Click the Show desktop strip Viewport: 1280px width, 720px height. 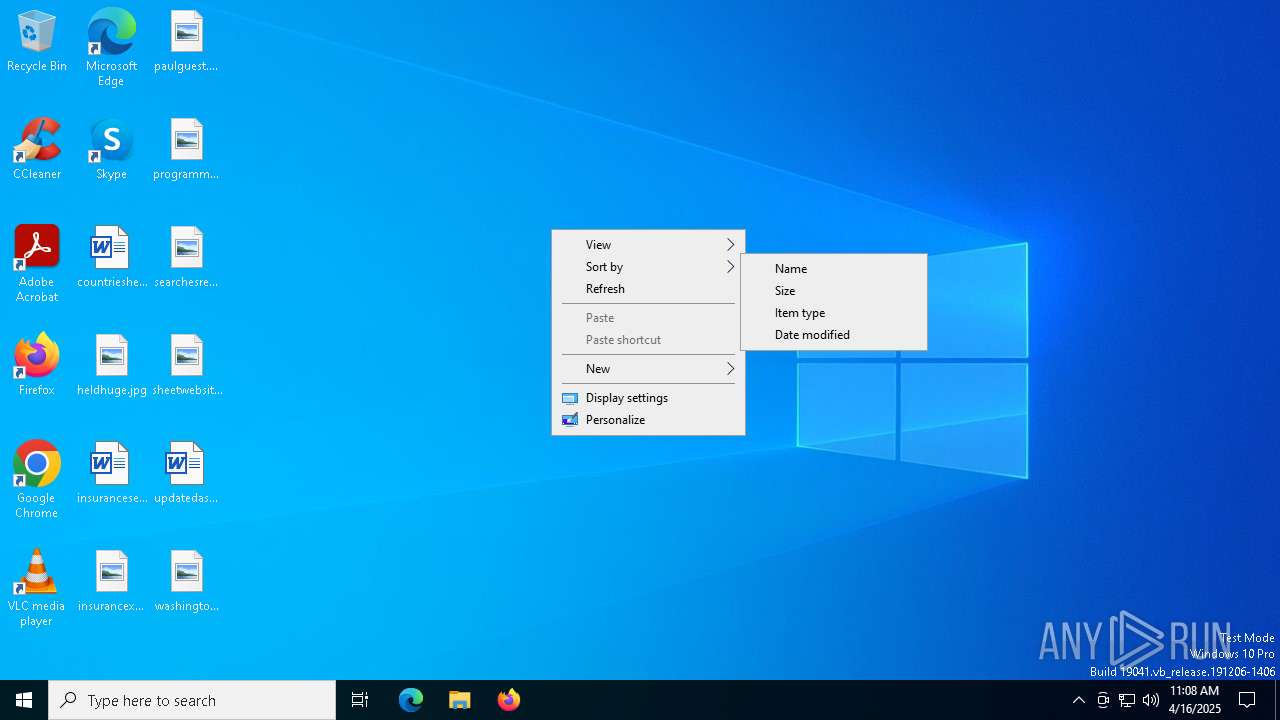[x=1277, y=700]
